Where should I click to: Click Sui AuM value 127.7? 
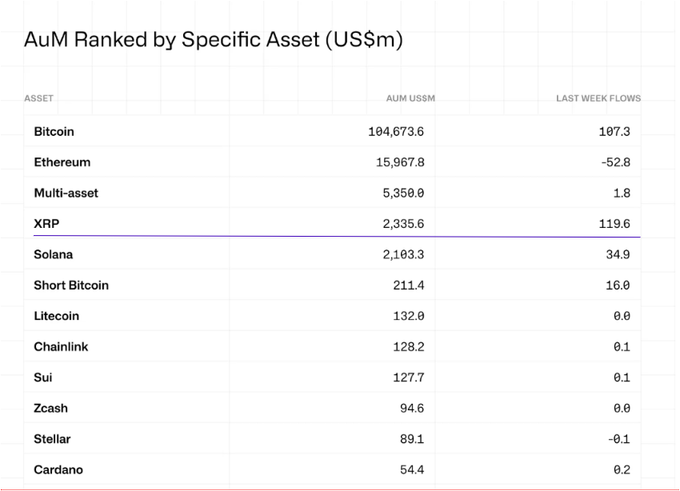pos(409,378)
